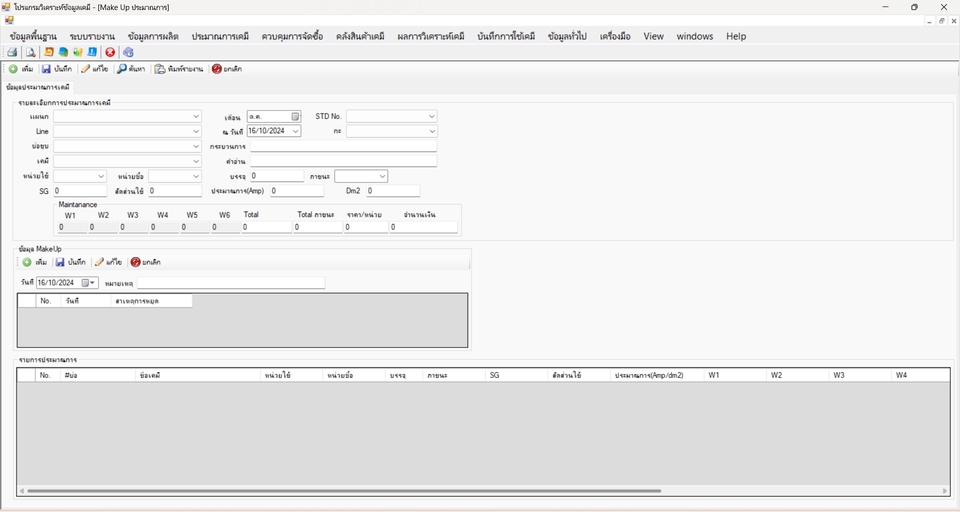Open the บันทึกการใช้เคมี menu
Screen dimensions: 960x512
[506, 36]
